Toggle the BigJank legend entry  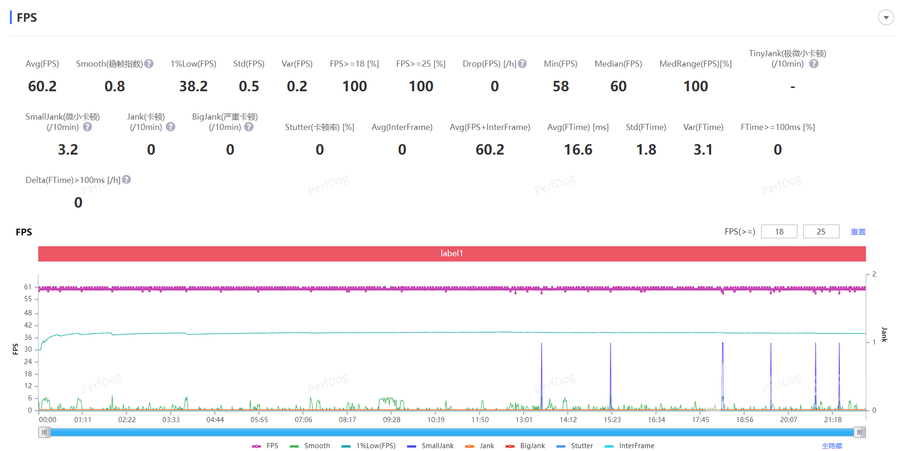click(x=526, y=446)
